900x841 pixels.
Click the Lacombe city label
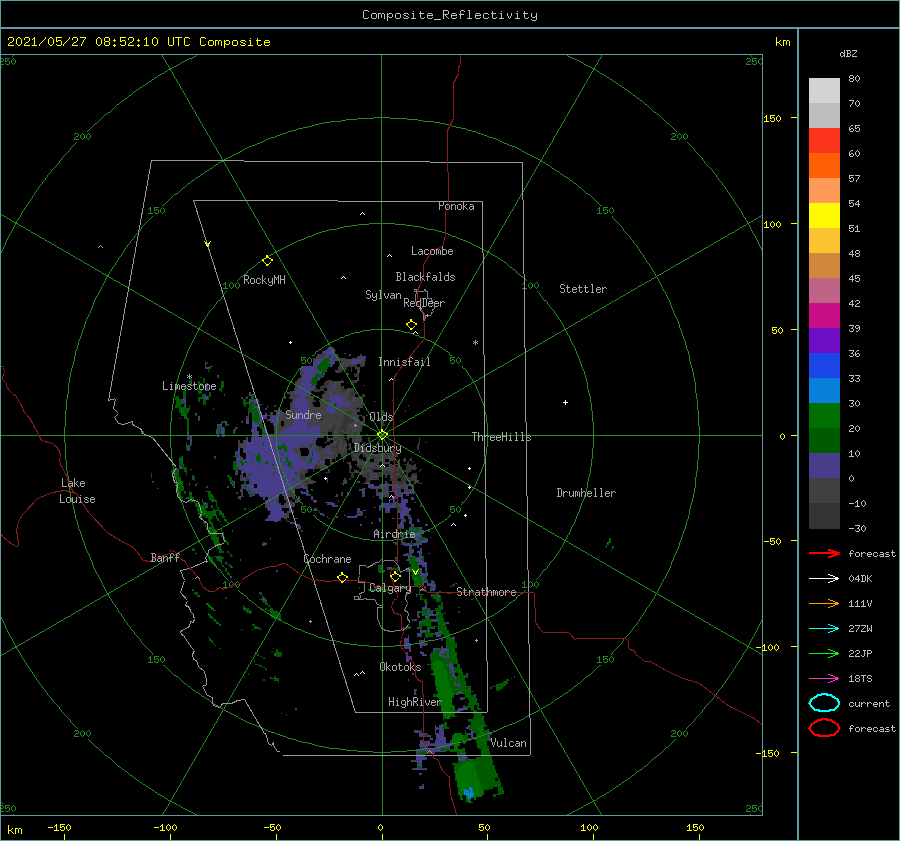432,251
